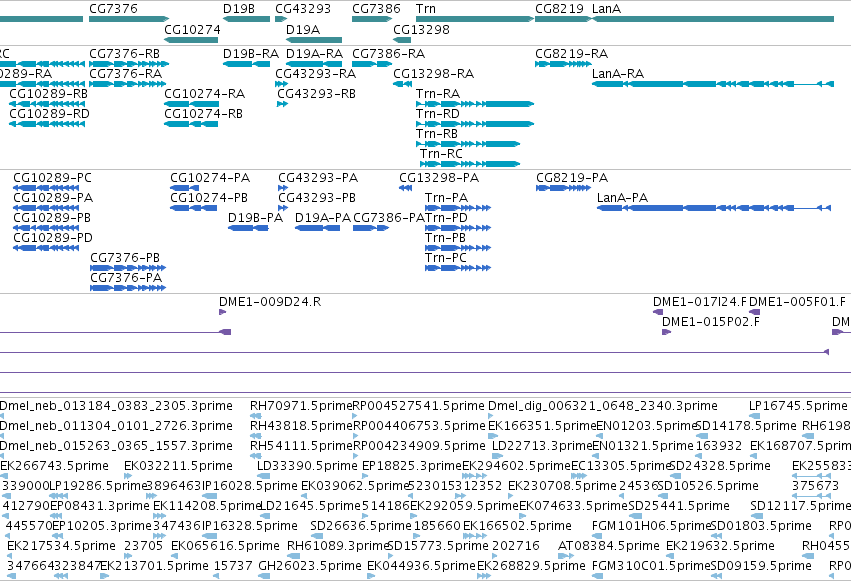Select the CG7376-PB protein label
Viewport: 851px width, 581px height.
pos(125,258)
